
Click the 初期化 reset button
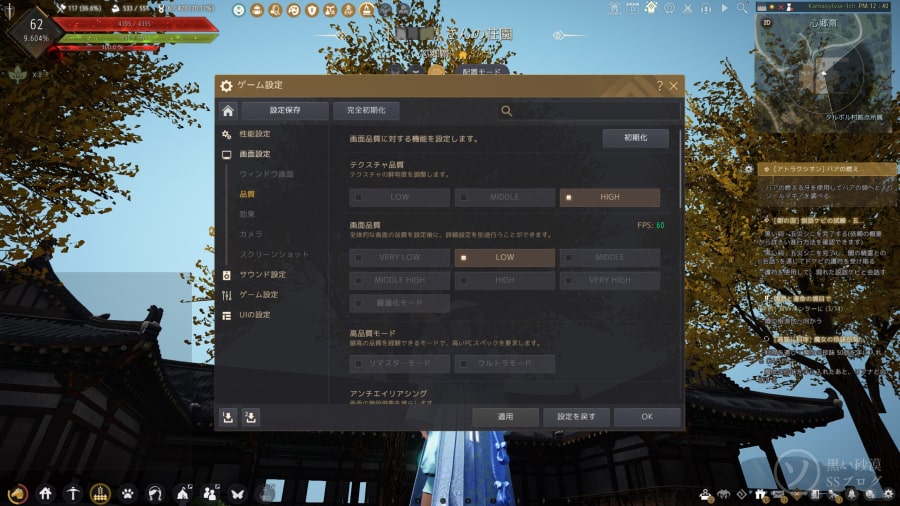click(x=635, y=138)
